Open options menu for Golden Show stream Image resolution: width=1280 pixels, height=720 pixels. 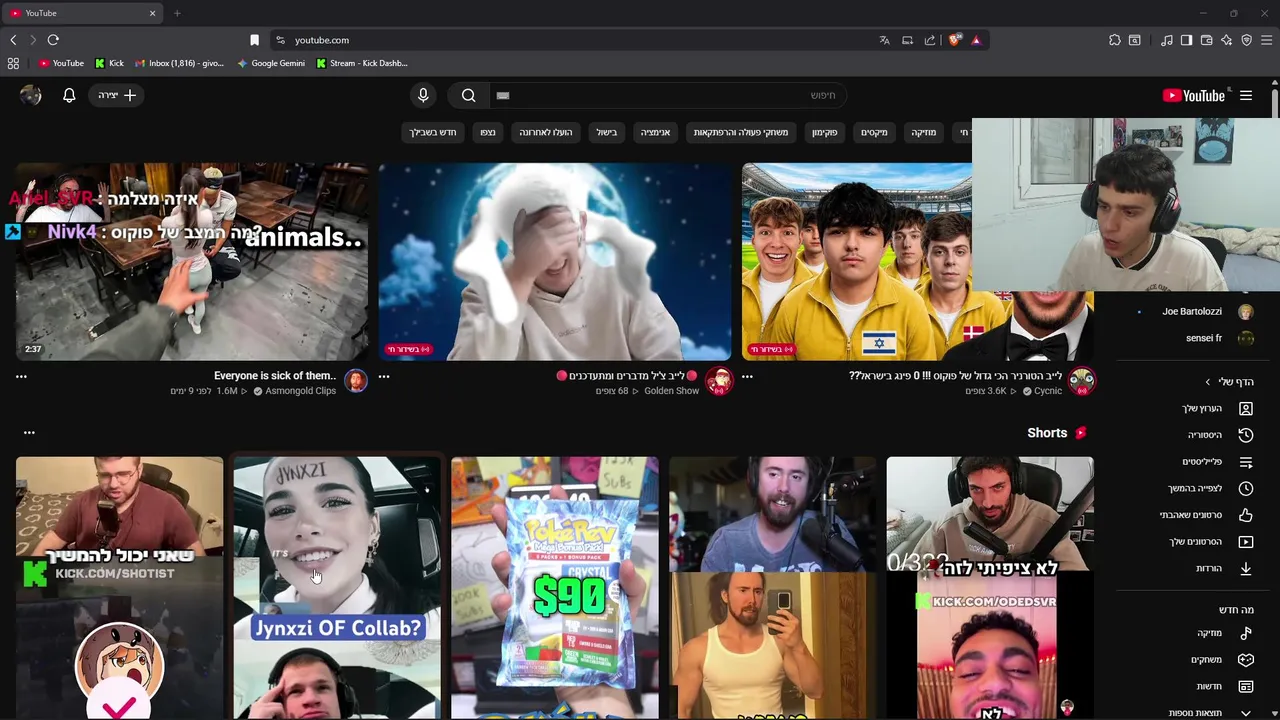click(384, 377)
